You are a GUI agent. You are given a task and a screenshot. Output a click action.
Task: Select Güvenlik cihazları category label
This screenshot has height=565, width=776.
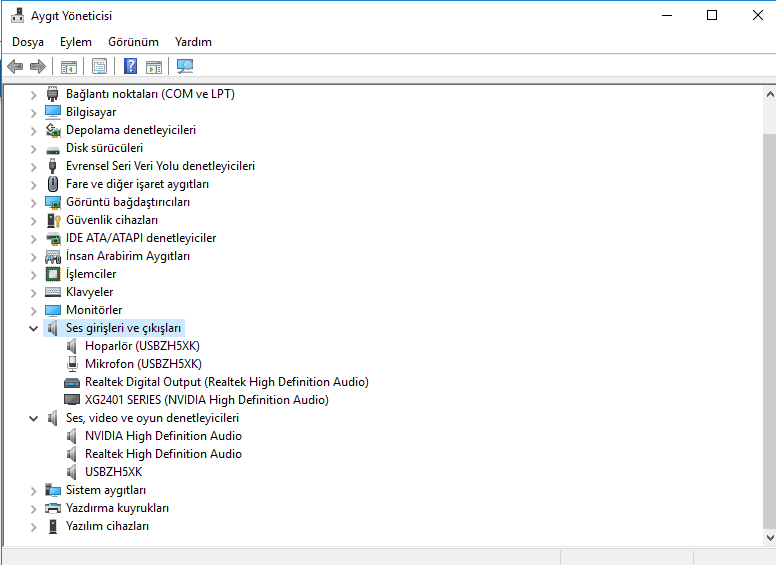point(112,220)
